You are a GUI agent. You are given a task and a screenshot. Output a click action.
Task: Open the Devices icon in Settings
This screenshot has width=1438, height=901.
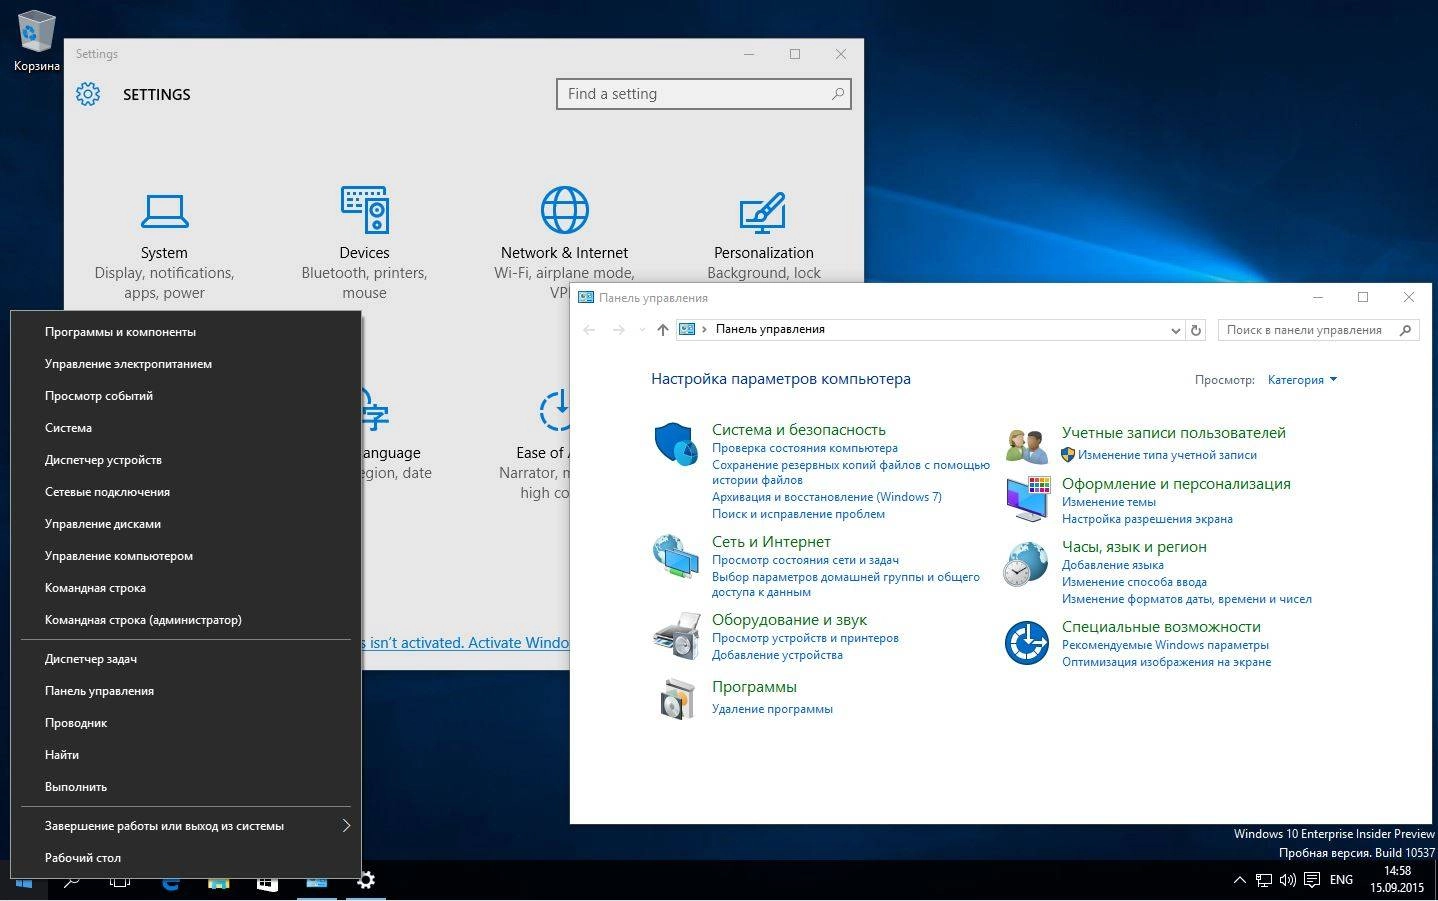tap(364, 210)
